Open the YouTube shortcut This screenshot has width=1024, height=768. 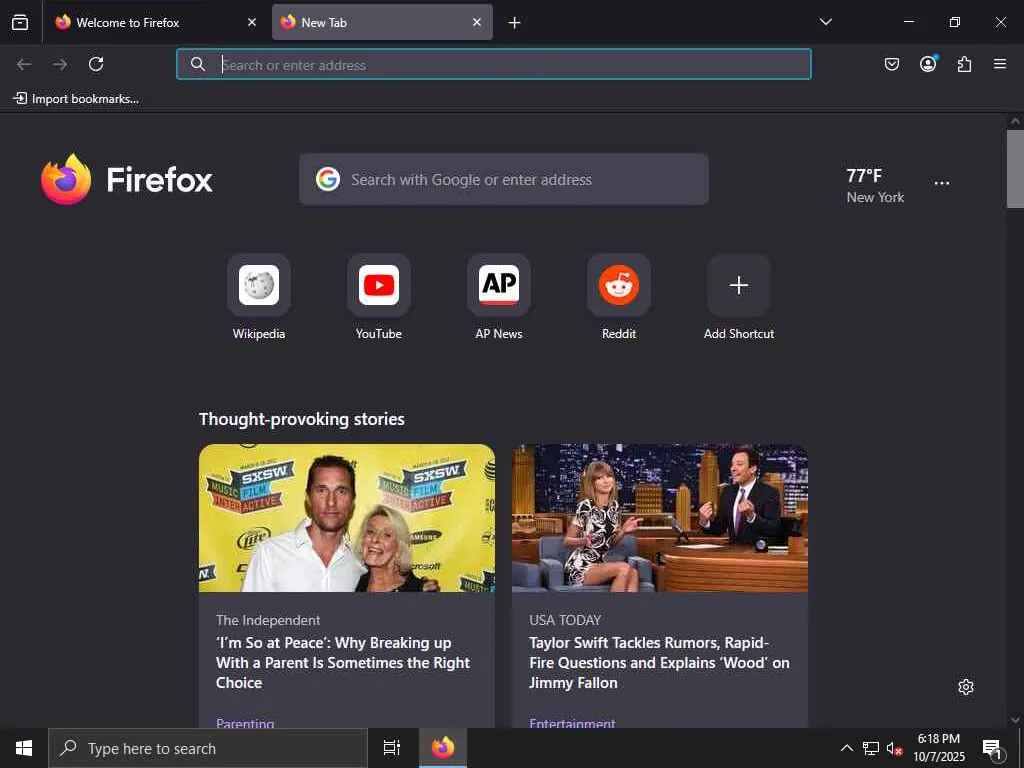pos(379,298)
